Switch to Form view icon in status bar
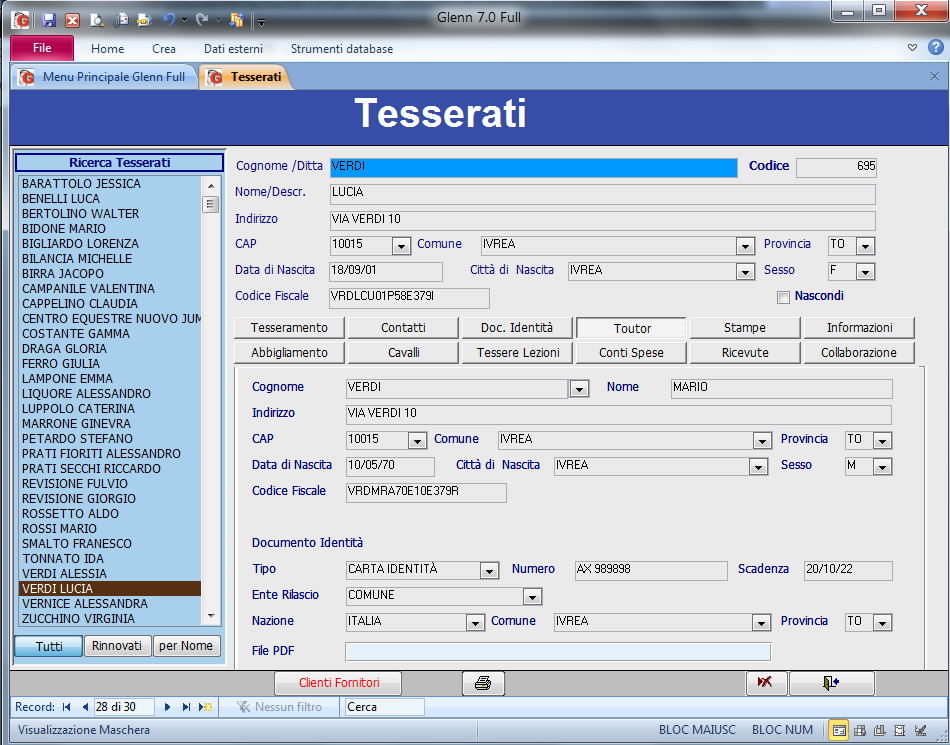 tap(839, 730)
